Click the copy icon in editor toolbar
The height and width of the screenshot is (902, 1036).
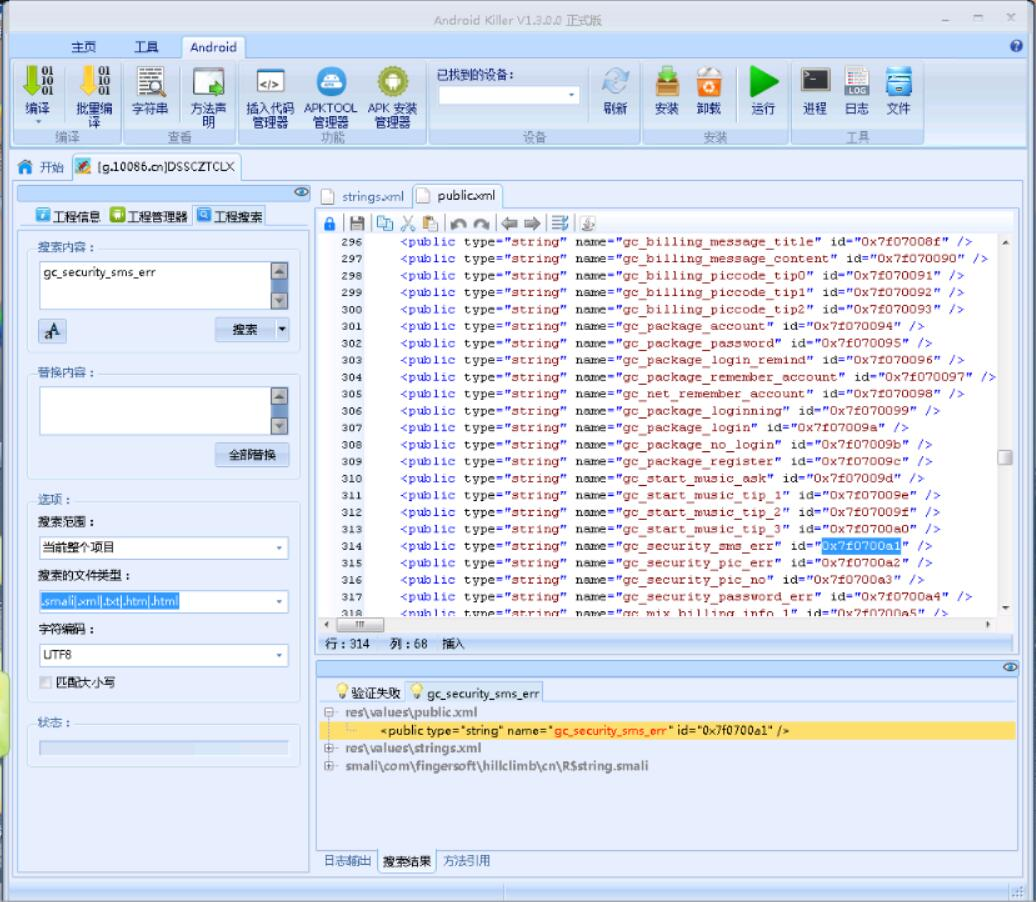(x=385, y=223)
